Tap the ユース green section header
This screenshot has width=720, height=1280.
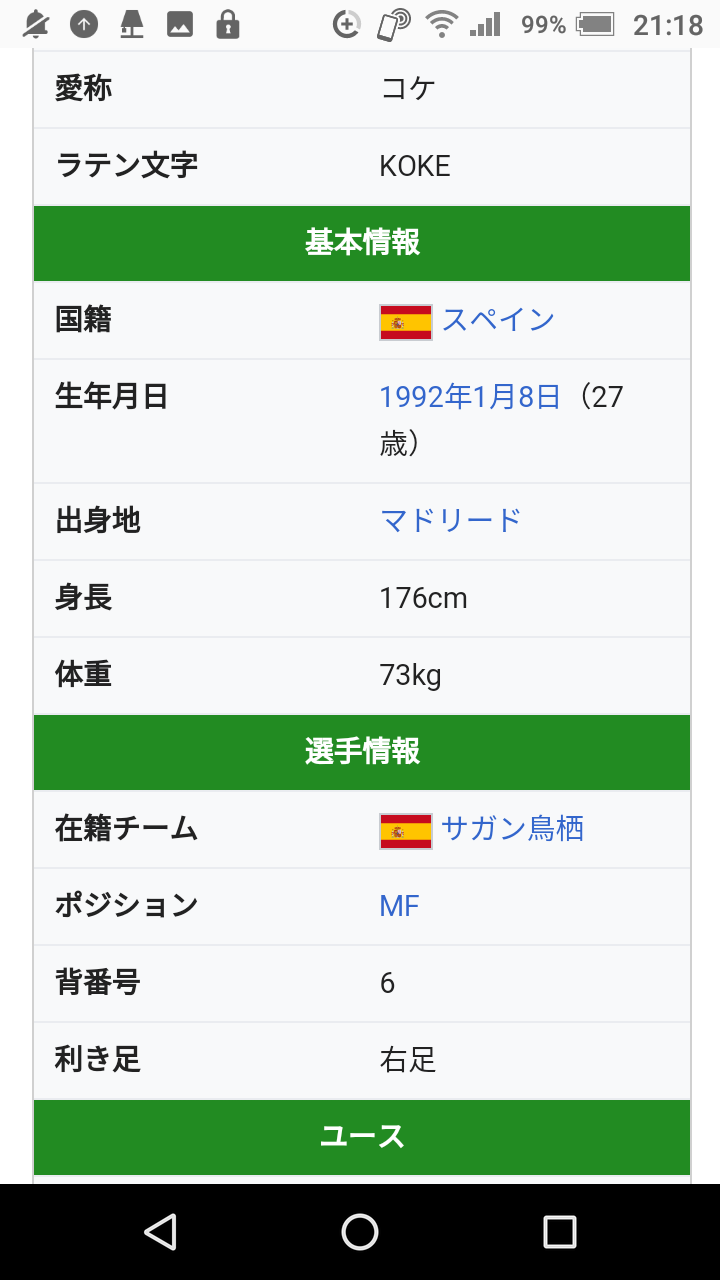(362, 1137)
